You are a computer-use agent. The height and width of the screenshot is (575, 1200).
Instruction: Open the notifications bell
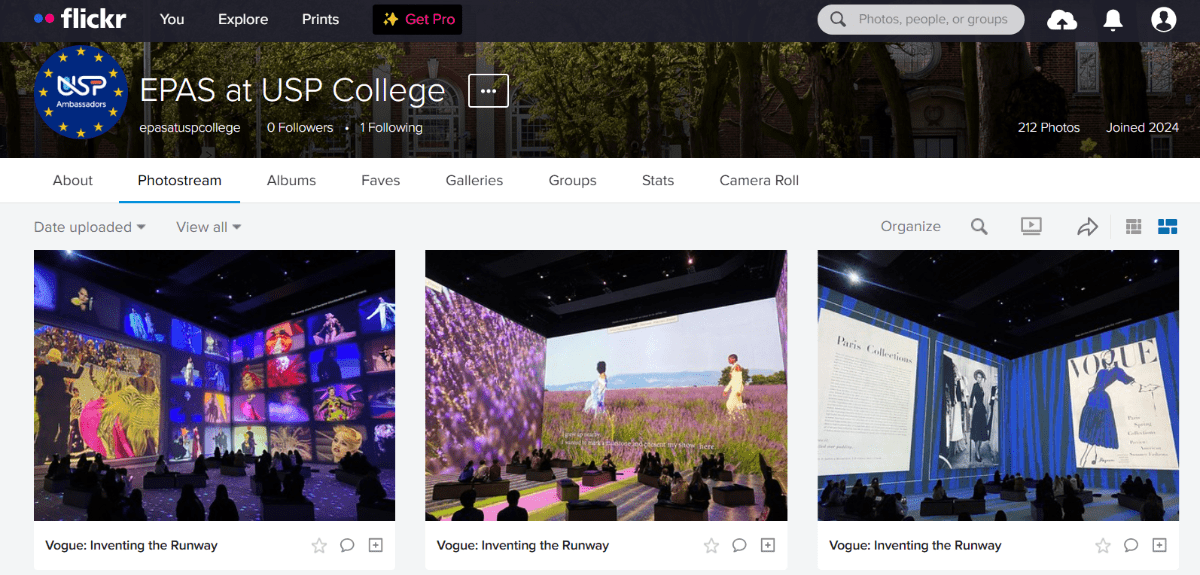(1113, 20)
